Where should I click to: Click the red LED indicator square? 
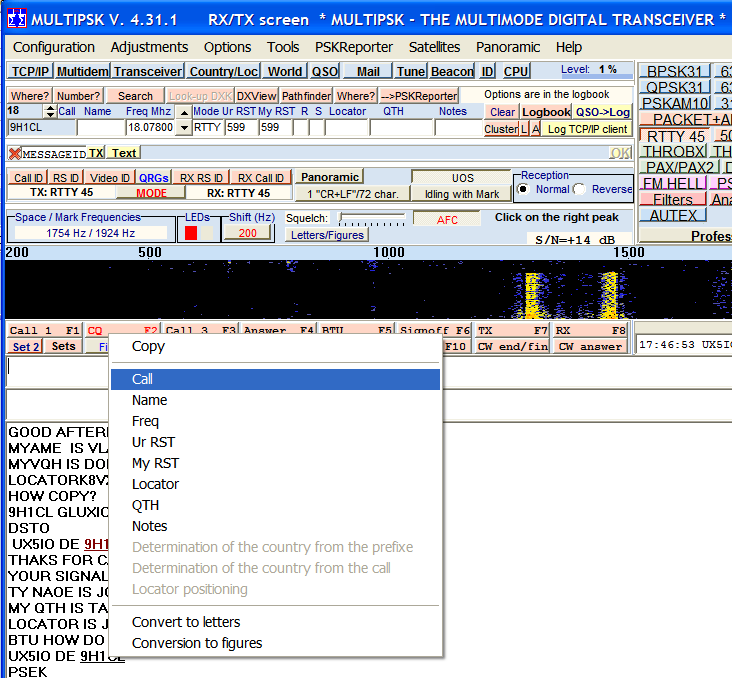pyautogui.click(x=191, y=233)
